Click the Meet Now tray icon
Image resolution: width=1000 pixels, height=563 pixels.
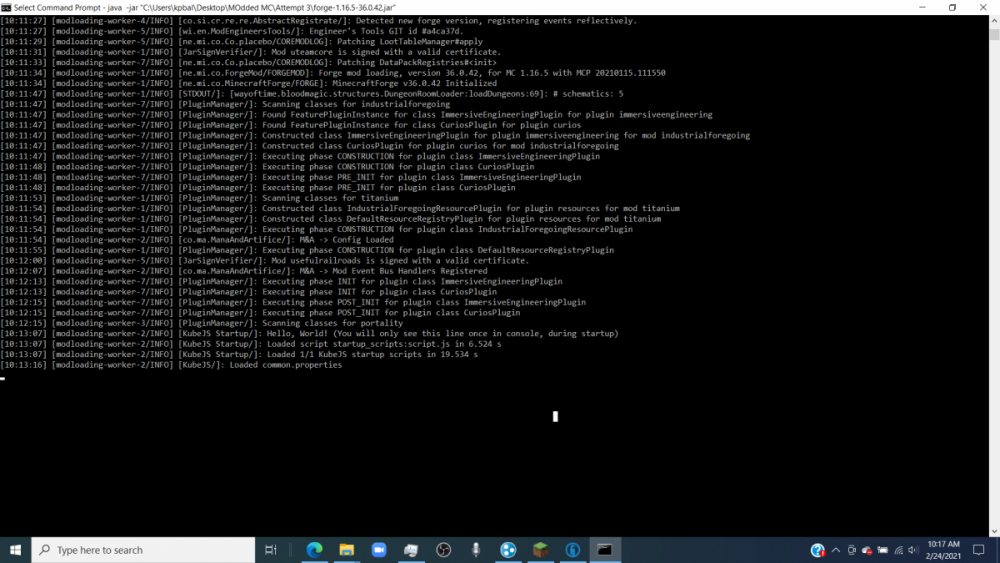coord(851,550)
